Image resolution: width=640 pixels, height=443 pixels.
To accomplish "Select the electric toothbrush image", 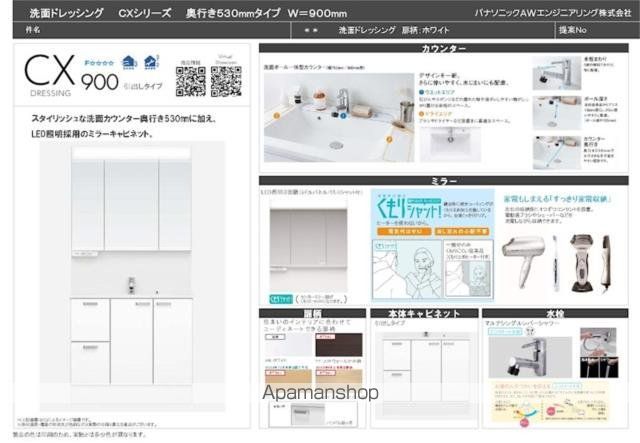I will 556,263.
